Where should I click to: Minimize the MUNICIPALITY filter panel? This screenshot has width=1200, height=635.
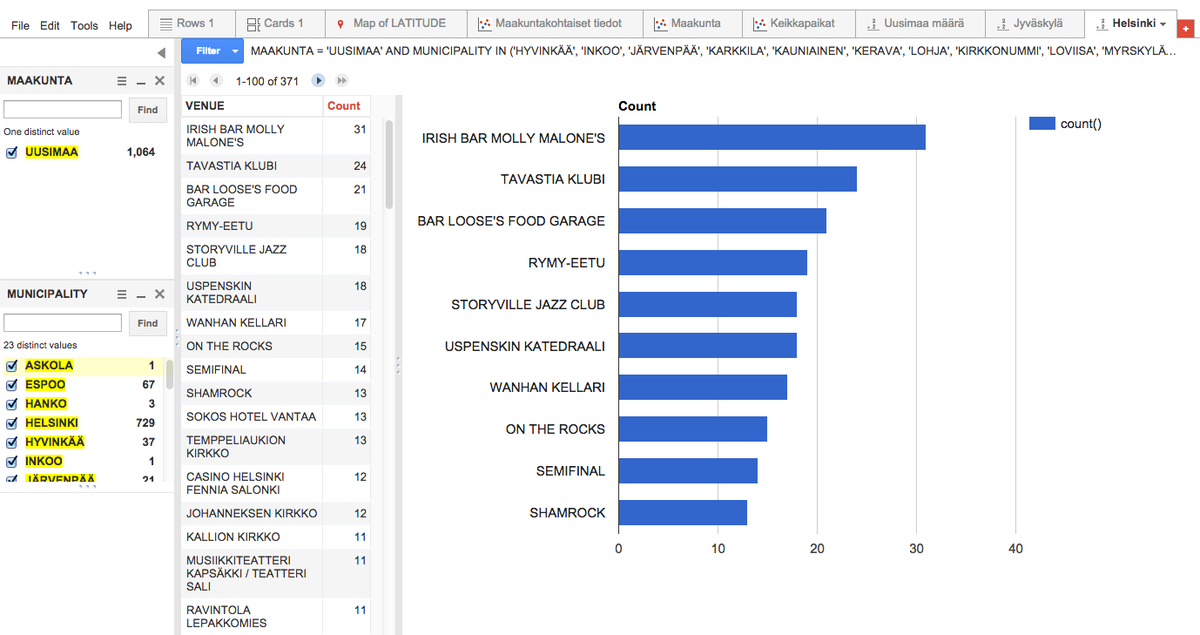pyautogui.click(x=141, y=294)
